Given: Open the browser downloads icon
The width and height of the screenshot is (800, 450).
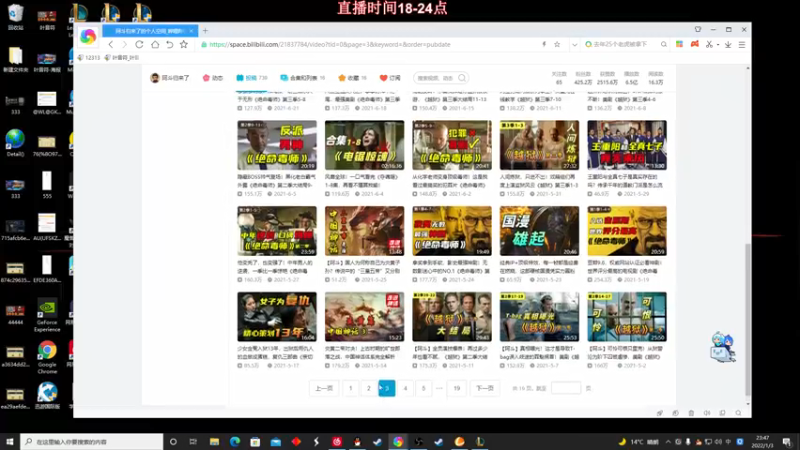Looking at the screenshot, I should tap(728, 45).
